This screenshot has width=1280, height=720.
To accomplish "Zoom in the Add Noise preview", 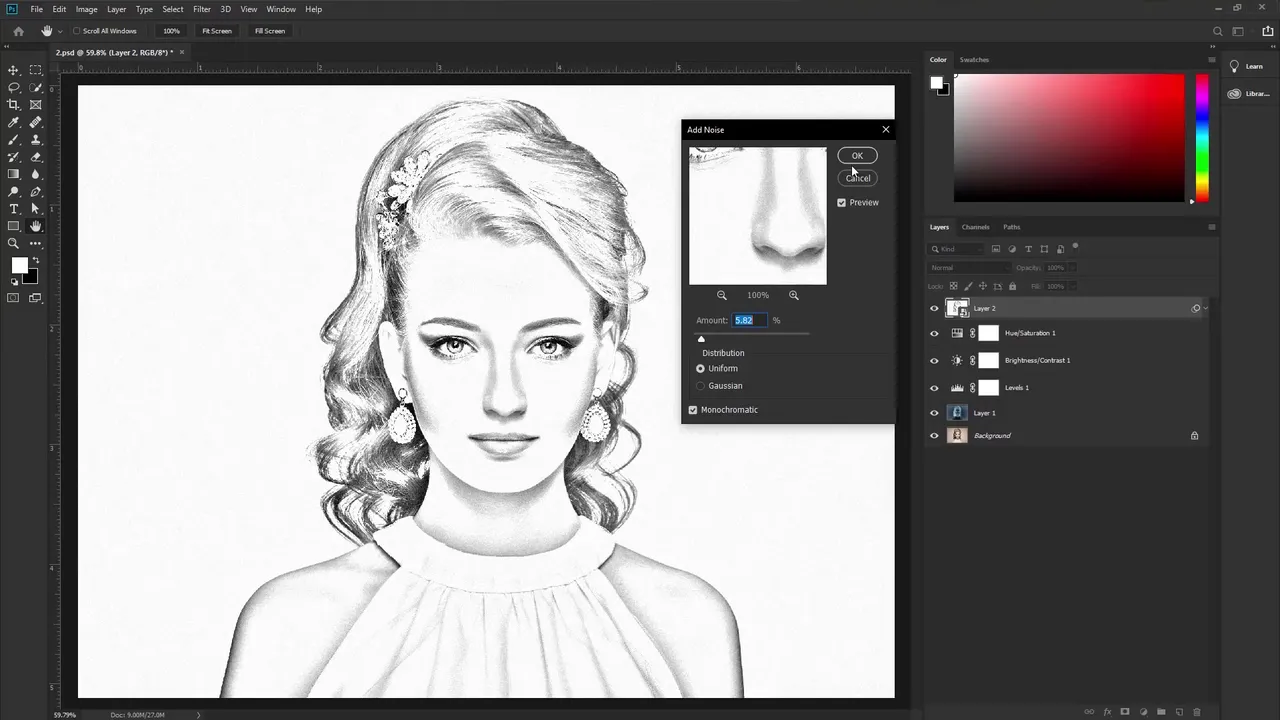I will tap(794, 295).
